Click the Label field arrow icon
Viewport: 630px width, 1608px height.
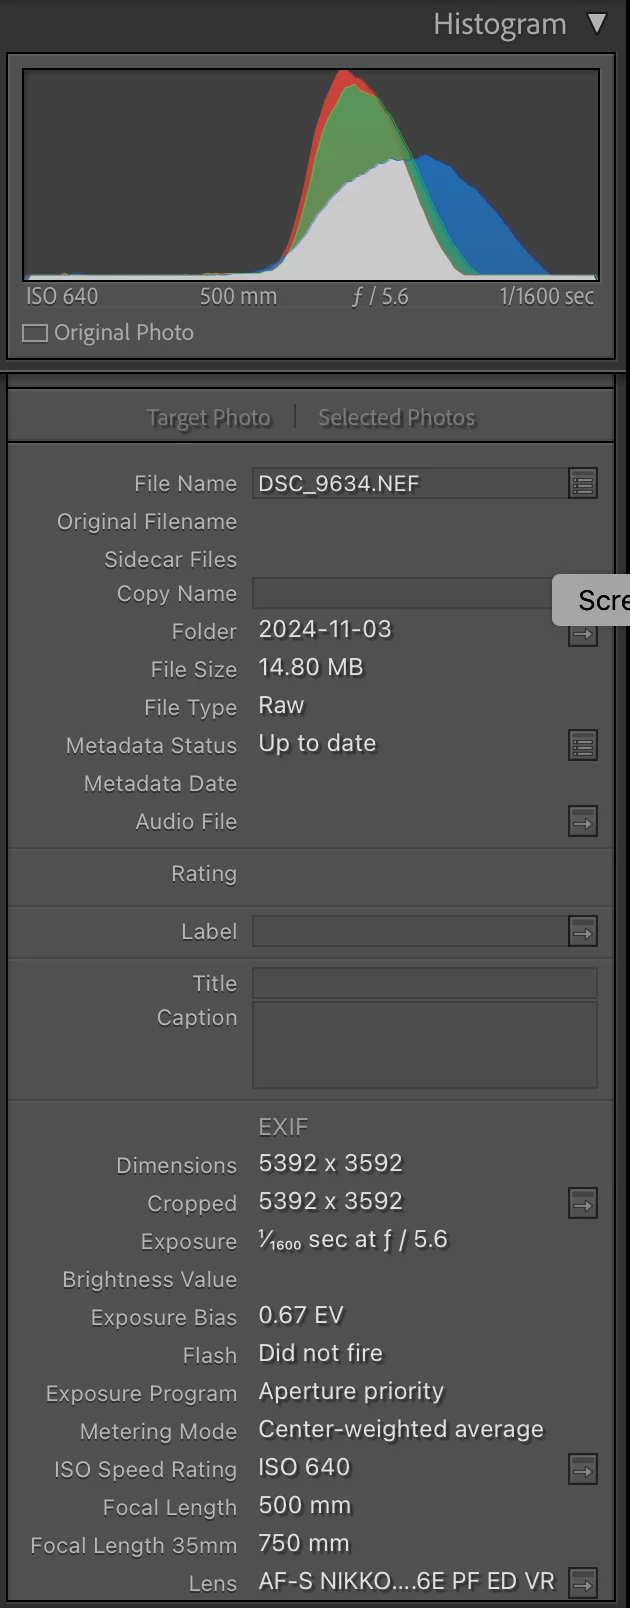pyautogui.click(x=583, y=932)
